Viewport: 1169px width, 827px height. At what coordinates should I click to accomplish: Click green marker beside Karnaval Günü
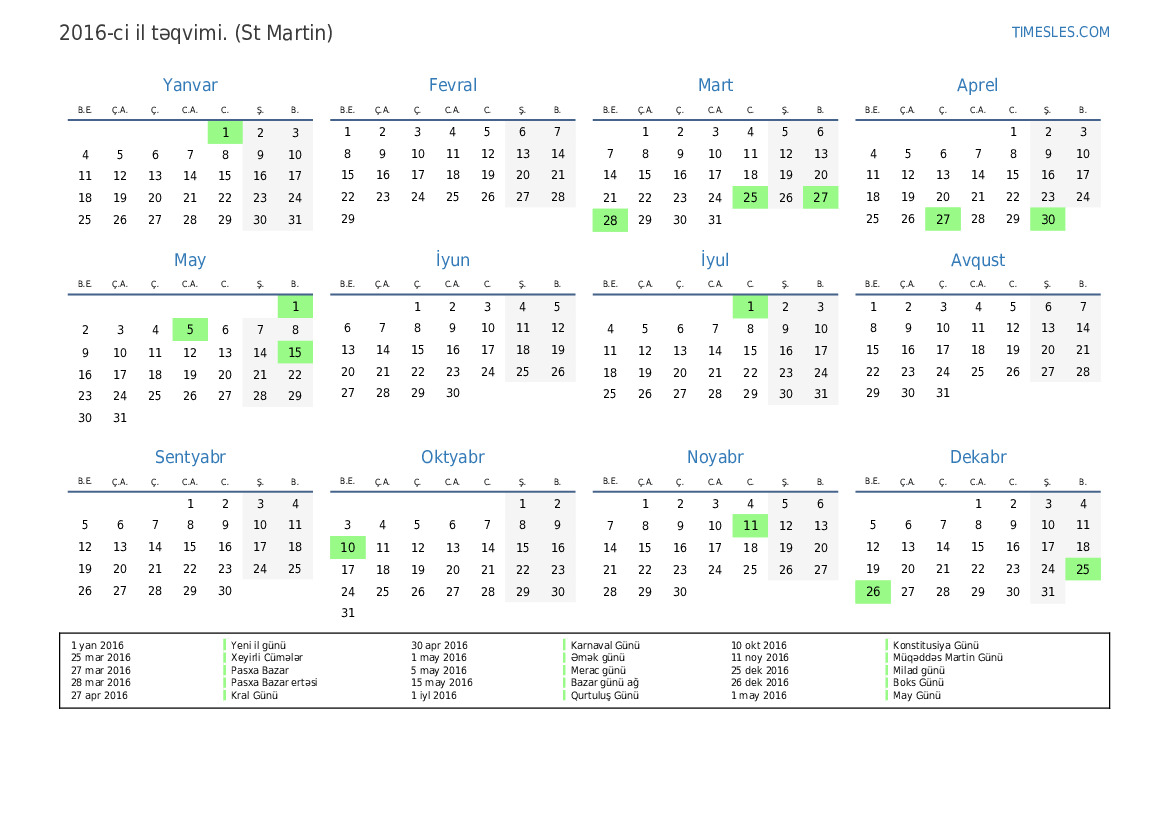[x=565, y=646]
